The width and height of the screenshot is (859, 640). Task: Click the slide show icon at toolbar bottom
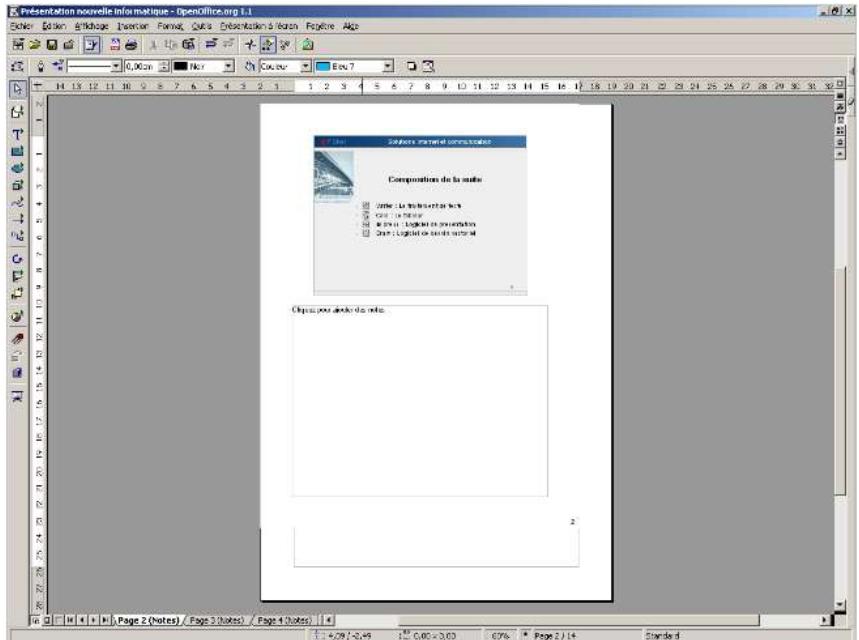(x=18, y=396)
